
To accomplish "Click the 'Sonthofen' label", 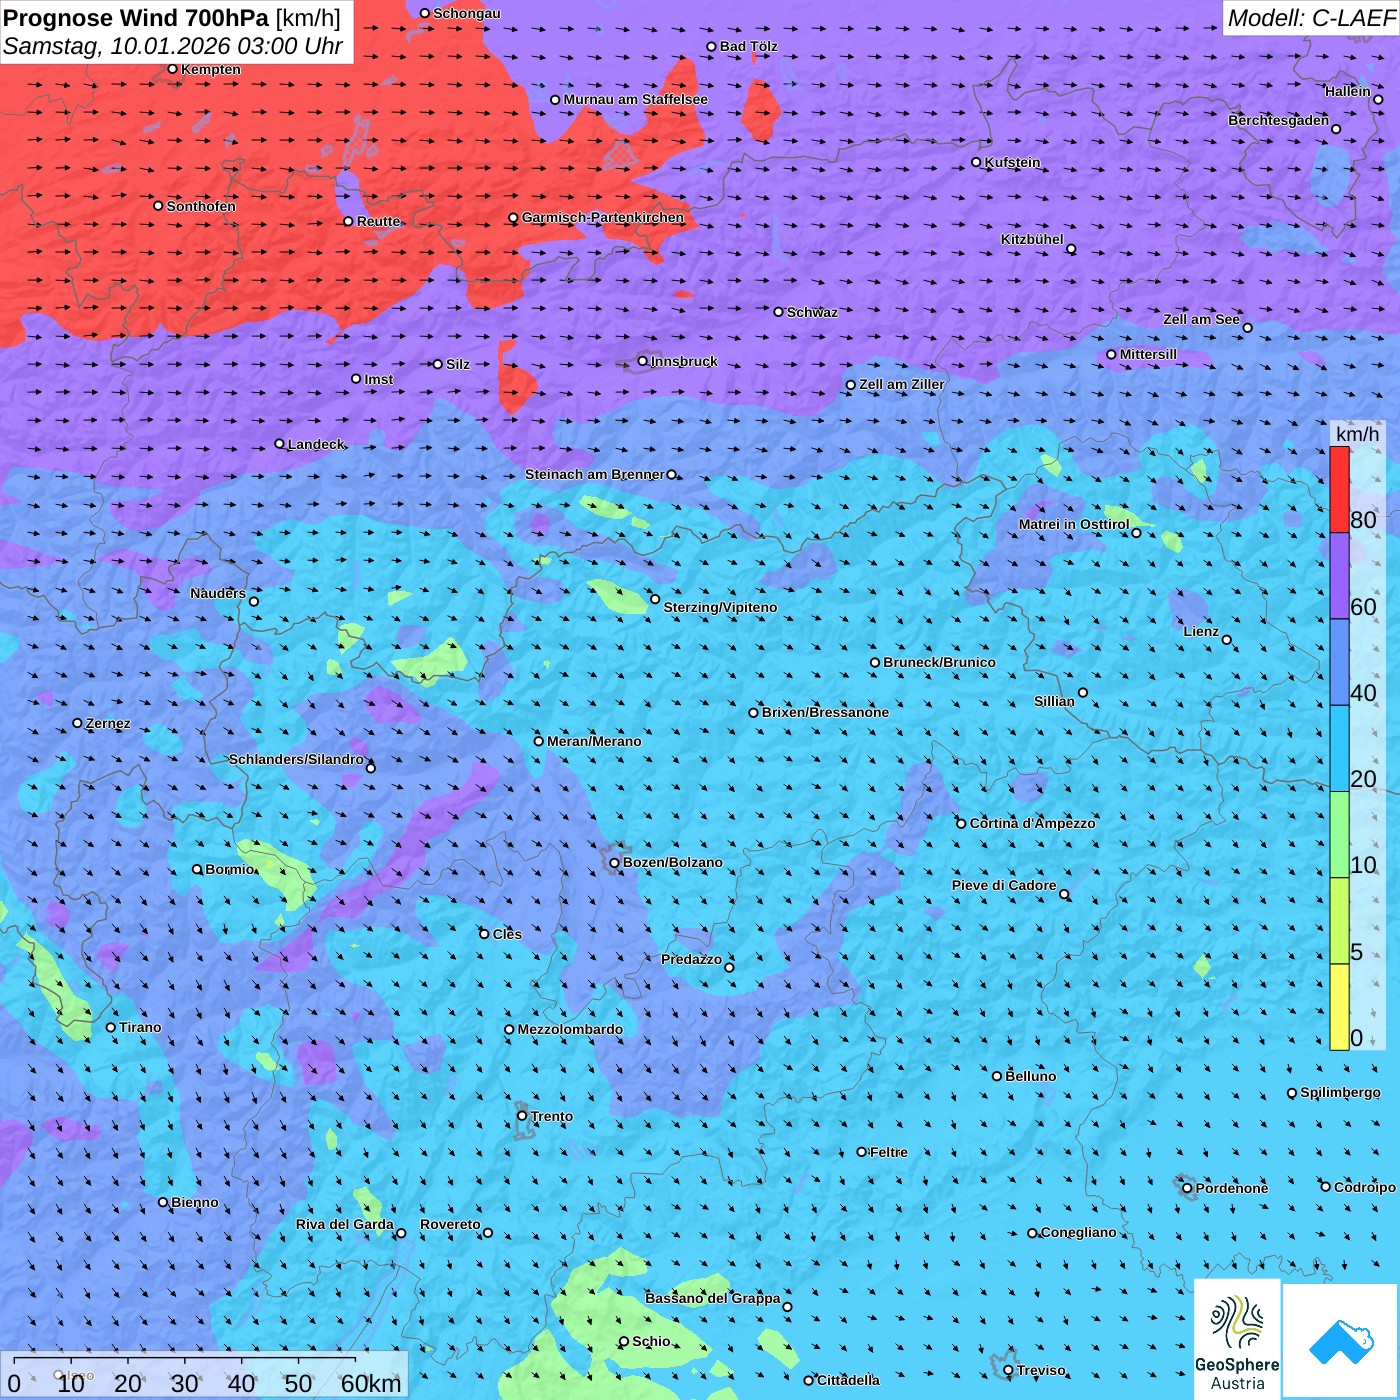I will tap(201, 206).
